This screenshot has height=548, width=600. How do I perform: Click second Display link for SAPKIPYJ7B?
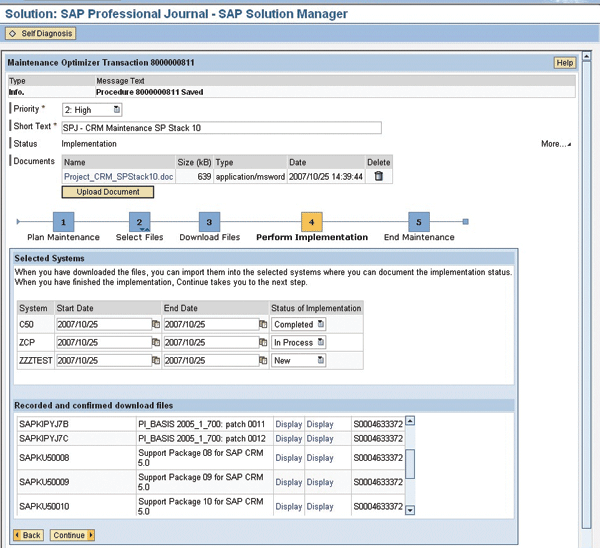click(x=320, y=424)
